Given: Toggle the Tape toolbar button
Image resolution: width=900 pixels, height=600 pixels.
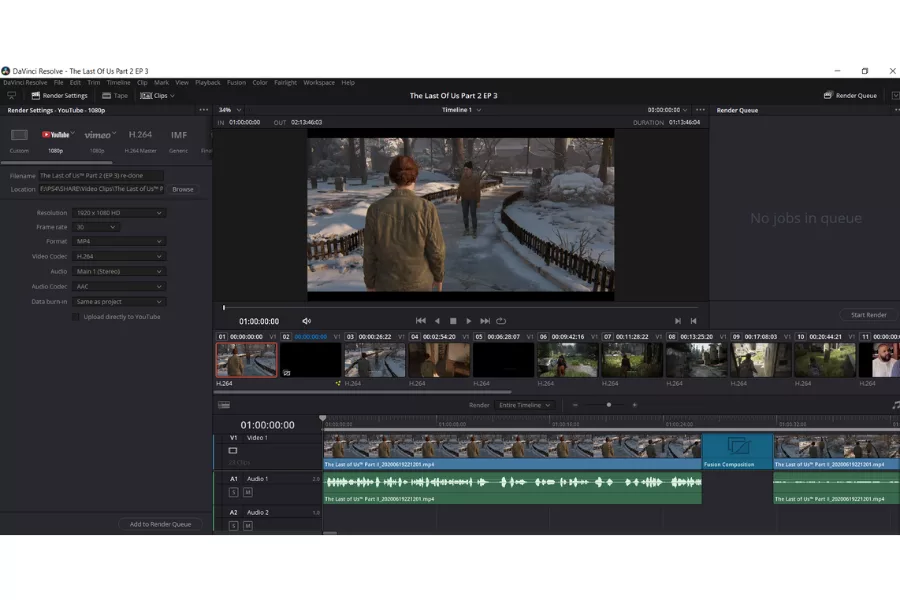Looking at the screenshot, I should (x=115, y=96).
